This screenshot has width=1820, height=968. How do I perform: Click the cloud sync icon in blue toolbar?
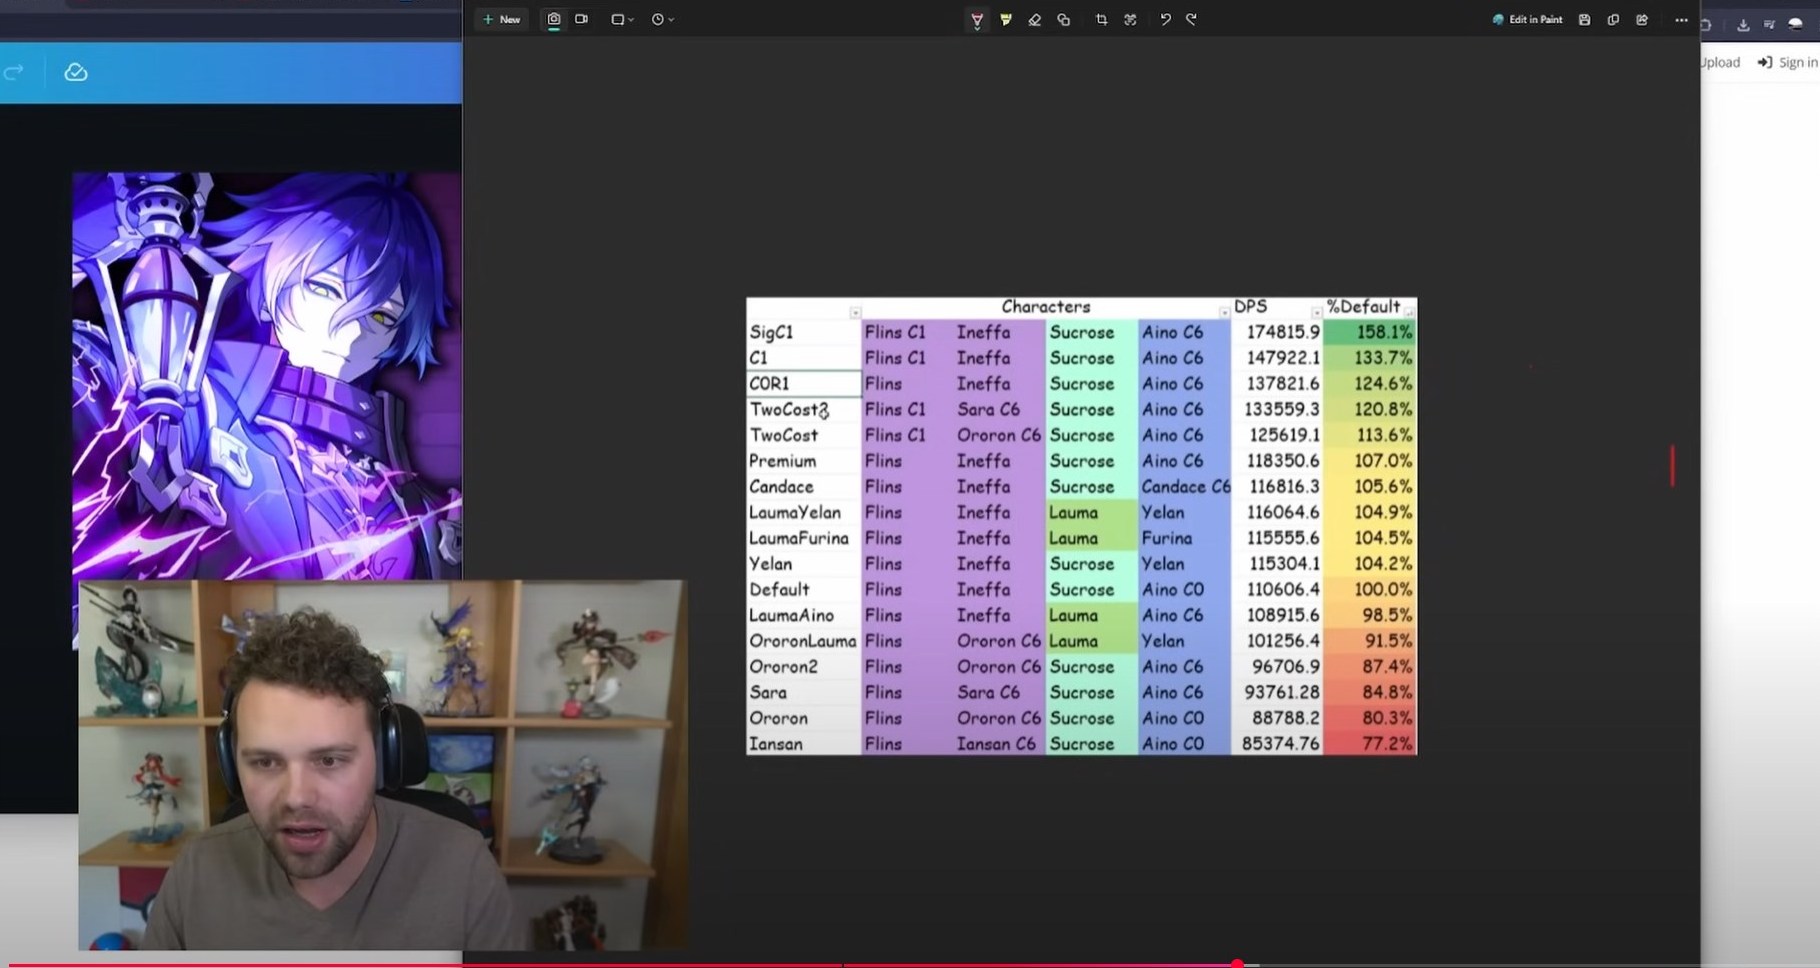[x=76, y=72]
